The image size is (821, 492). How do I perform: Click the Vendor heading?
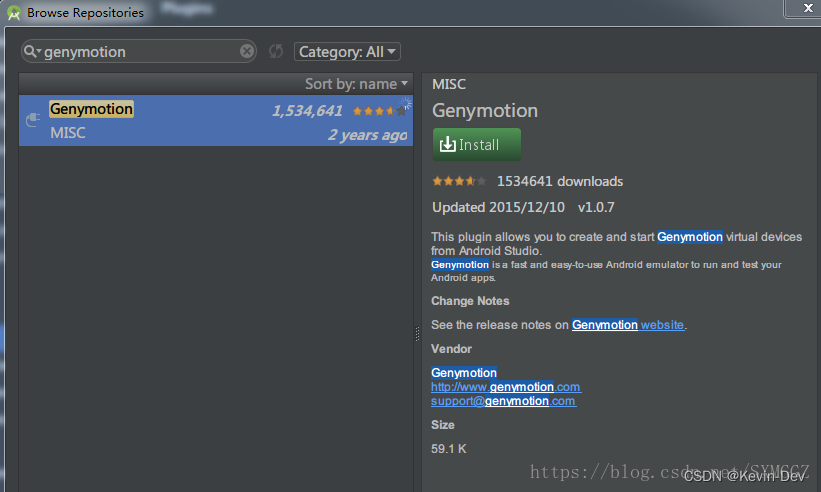click(x=451, y=349)
